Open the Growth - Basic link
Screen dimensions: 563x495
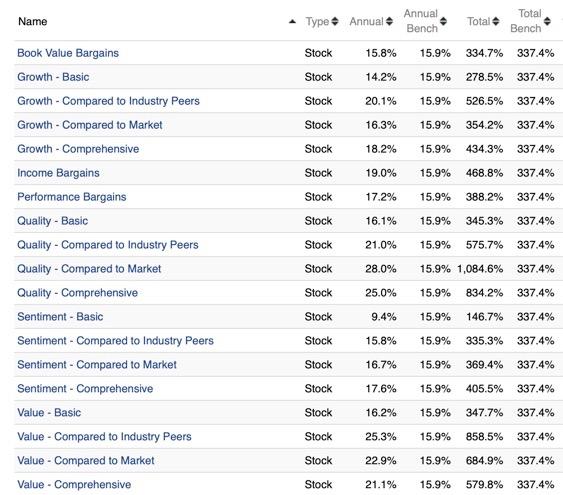(x=53, y=77)
